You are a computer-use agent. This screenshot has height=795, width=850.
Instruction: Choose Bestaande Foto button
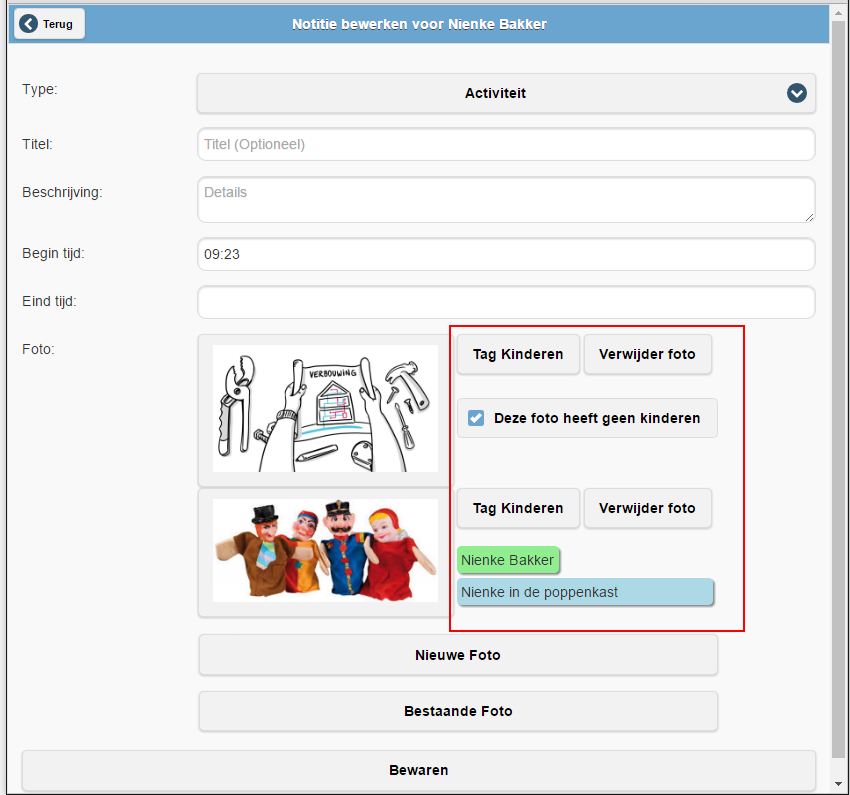point(458,711)
